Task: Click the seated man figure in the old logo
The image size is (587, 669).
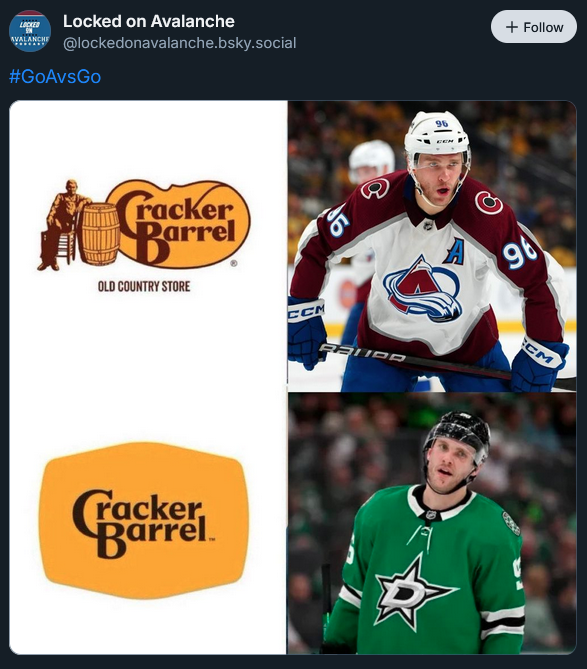Action: coord(62,225)
